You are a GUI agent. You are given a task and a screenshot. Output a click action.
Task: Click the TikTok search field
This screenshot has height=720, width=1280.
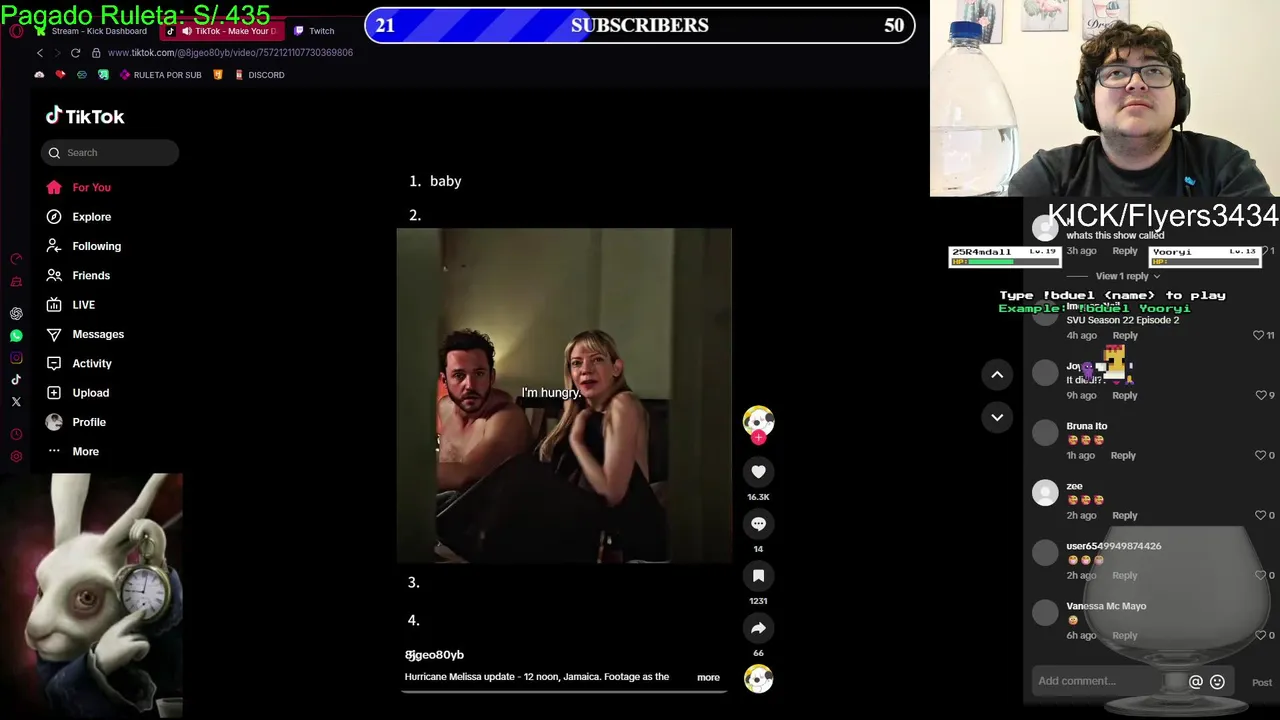(110, 153)
